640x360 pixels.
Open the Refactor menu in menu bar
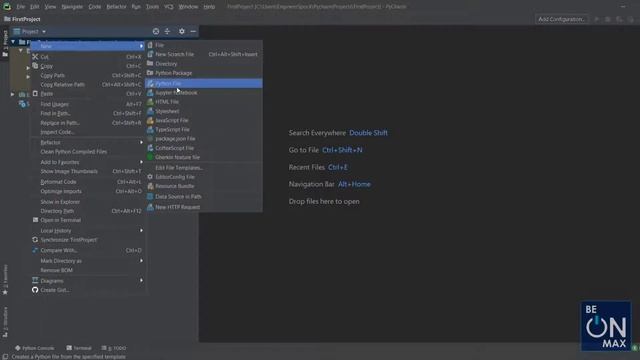pos(116,7)
